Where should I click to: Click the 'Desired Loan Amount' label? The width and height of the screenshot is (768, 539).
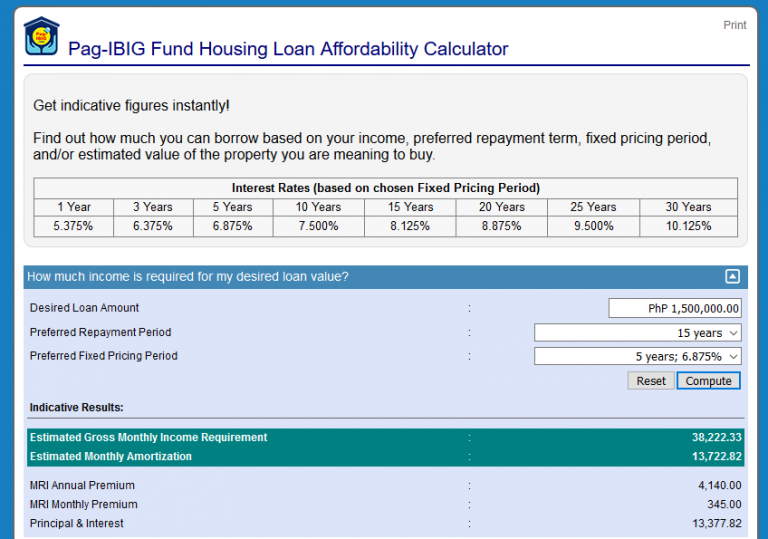[84, 308]
